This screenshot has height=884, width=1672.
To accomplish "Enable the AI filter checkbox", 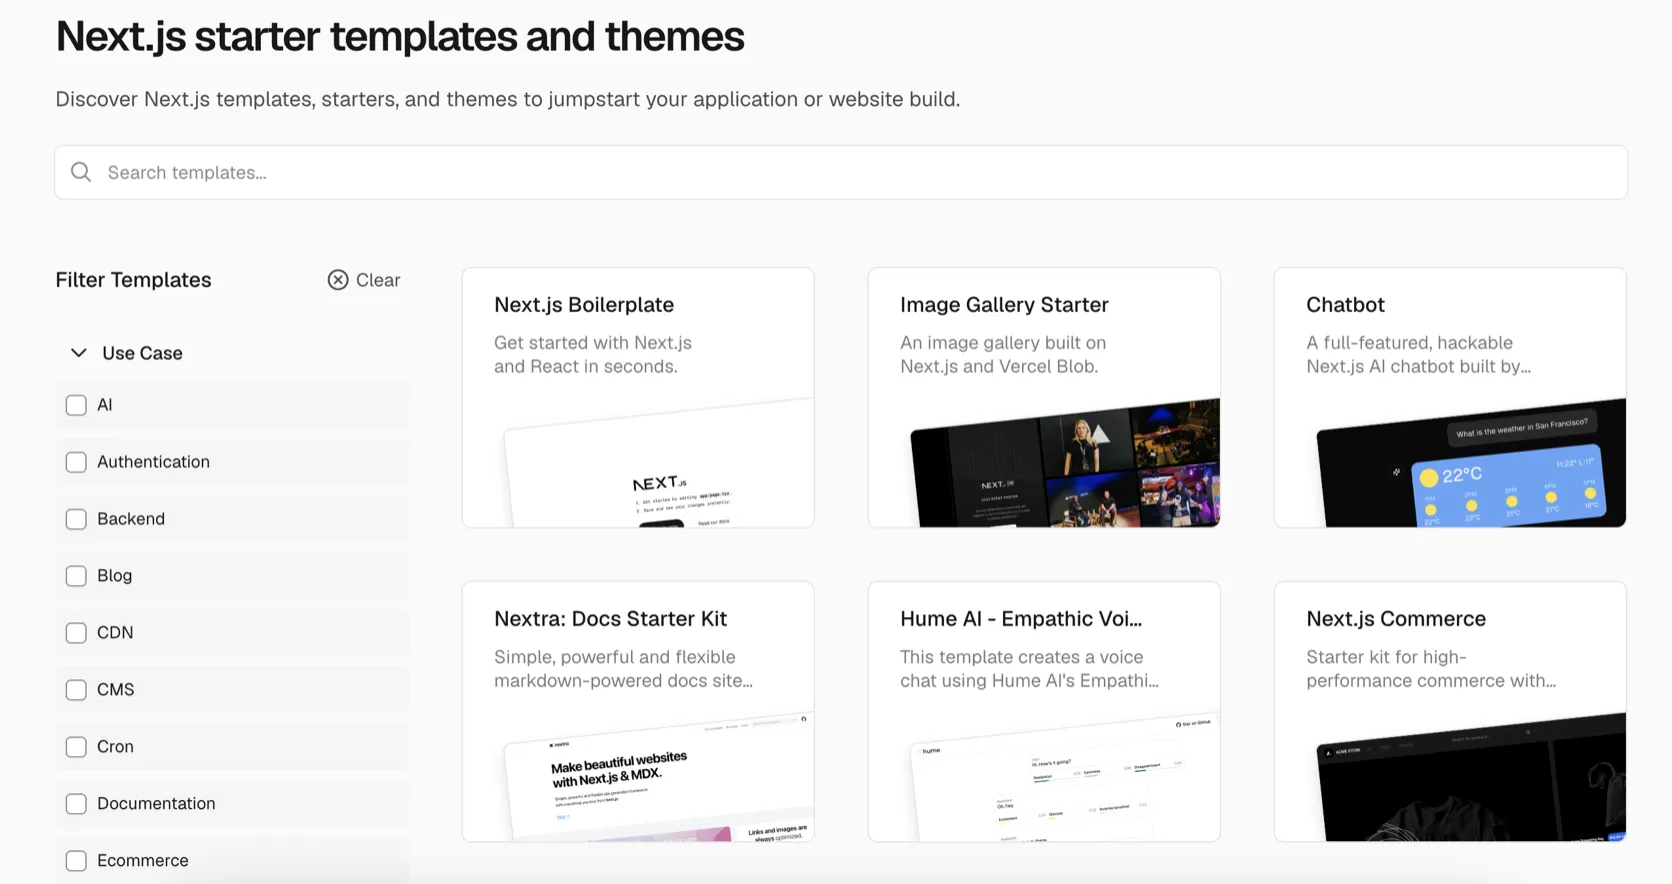I will pyautogui.click(x=76, y=405).
